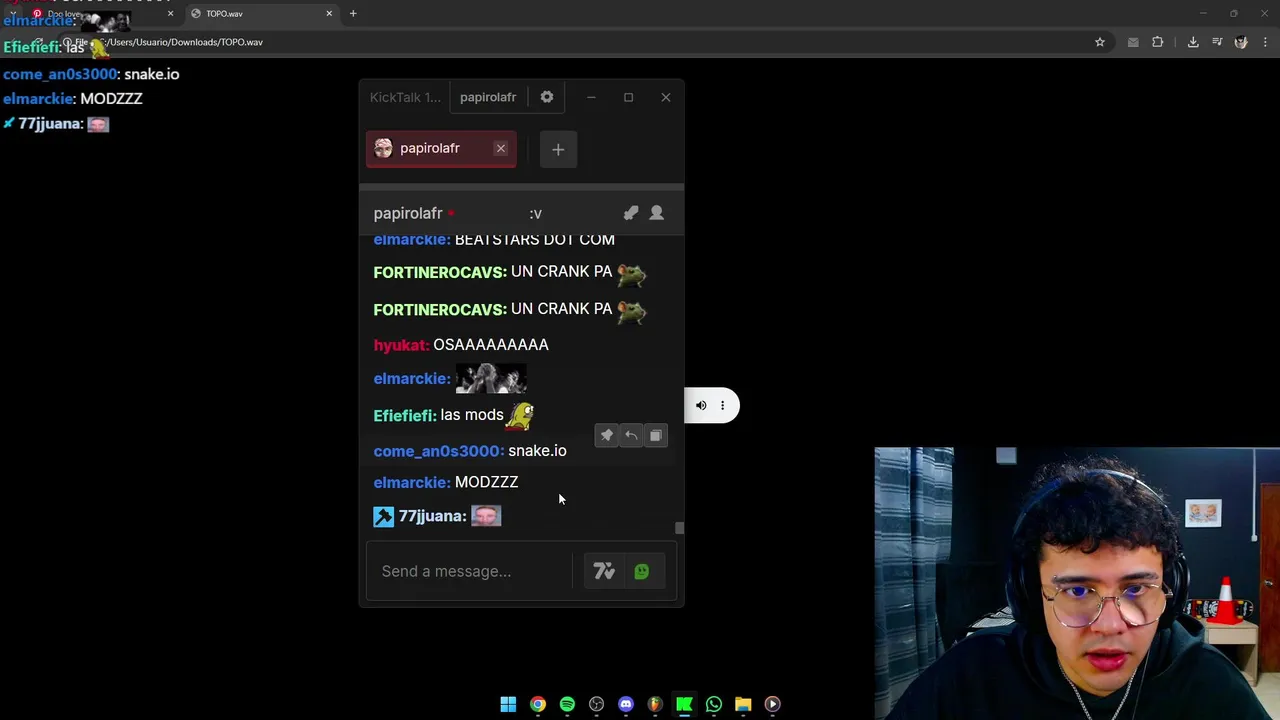
Task: Click 77jjuana moderator badge icon
Action: [383, 516]
